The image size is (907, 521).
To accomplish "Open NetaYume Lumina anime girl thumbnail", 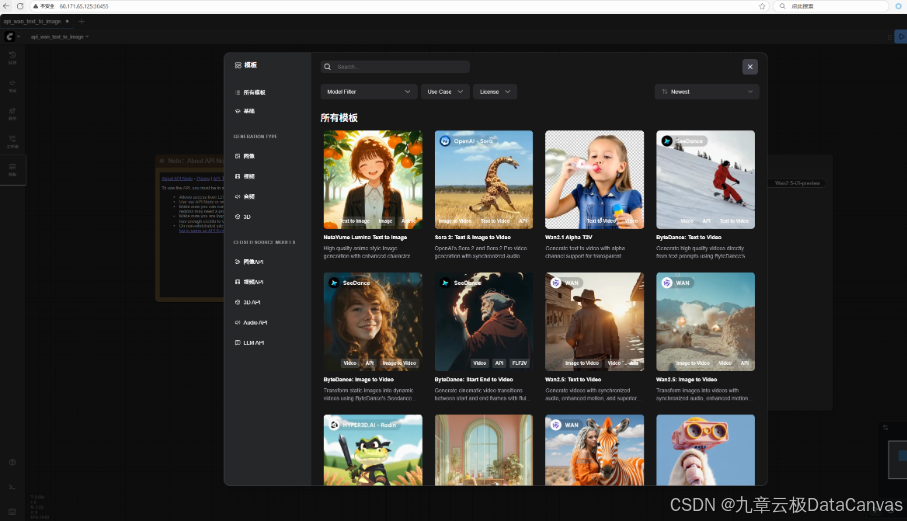I will point(373,179).
